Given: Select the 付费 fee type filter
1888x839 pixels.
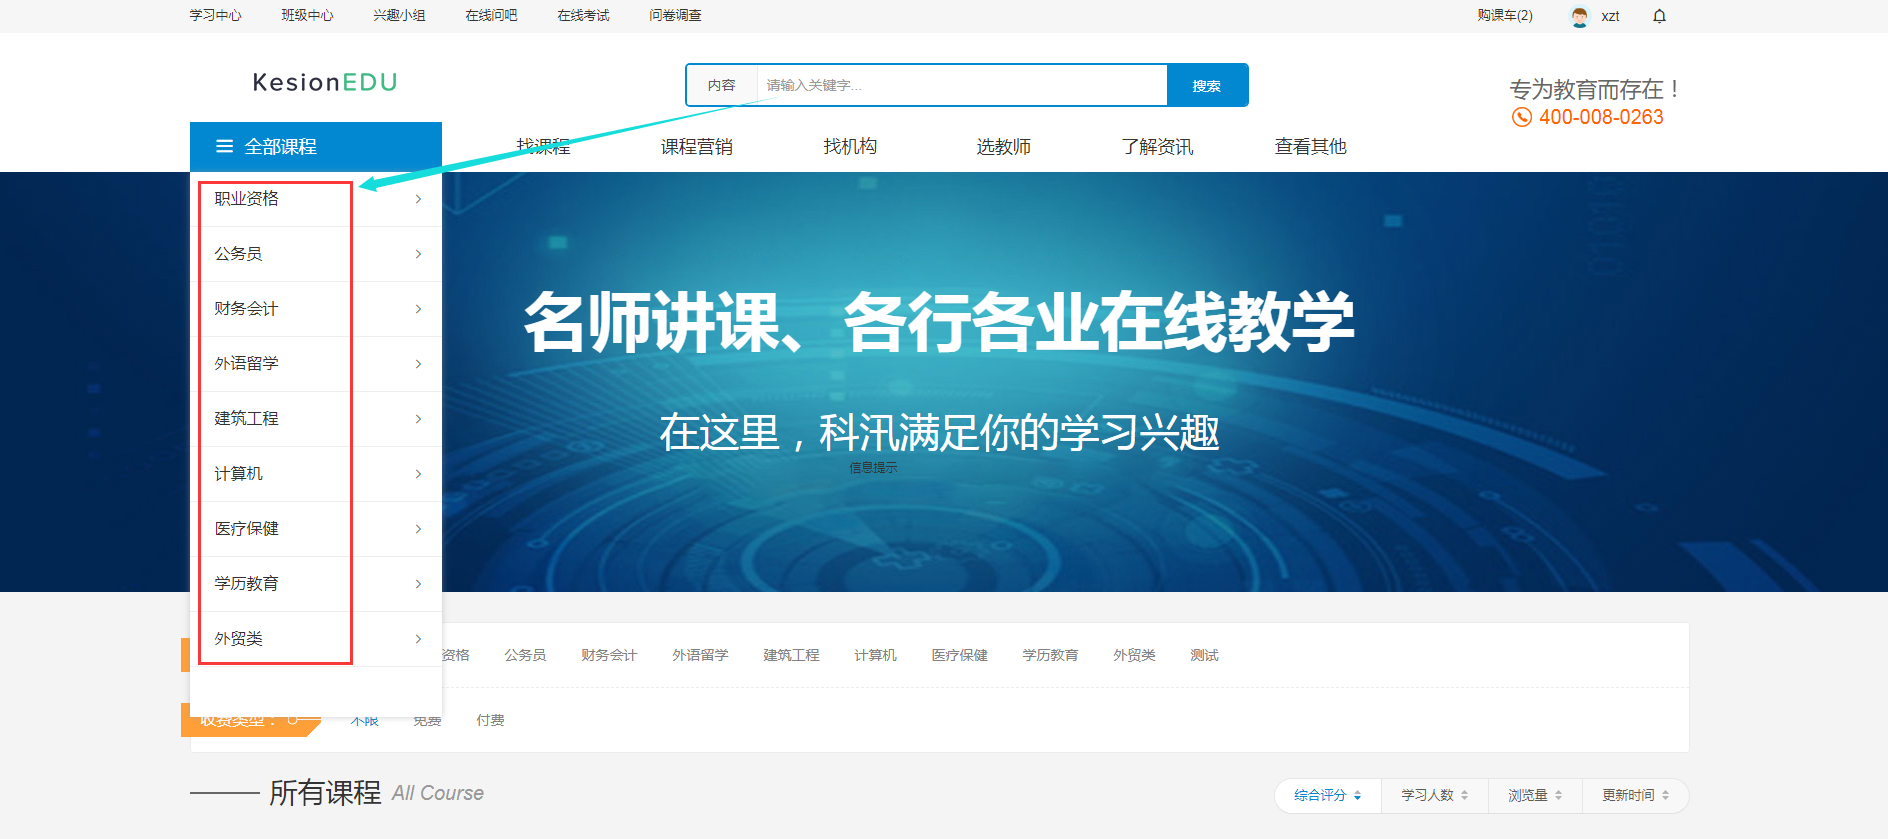Looking at the screenshot, I should (x=490, y=720).
